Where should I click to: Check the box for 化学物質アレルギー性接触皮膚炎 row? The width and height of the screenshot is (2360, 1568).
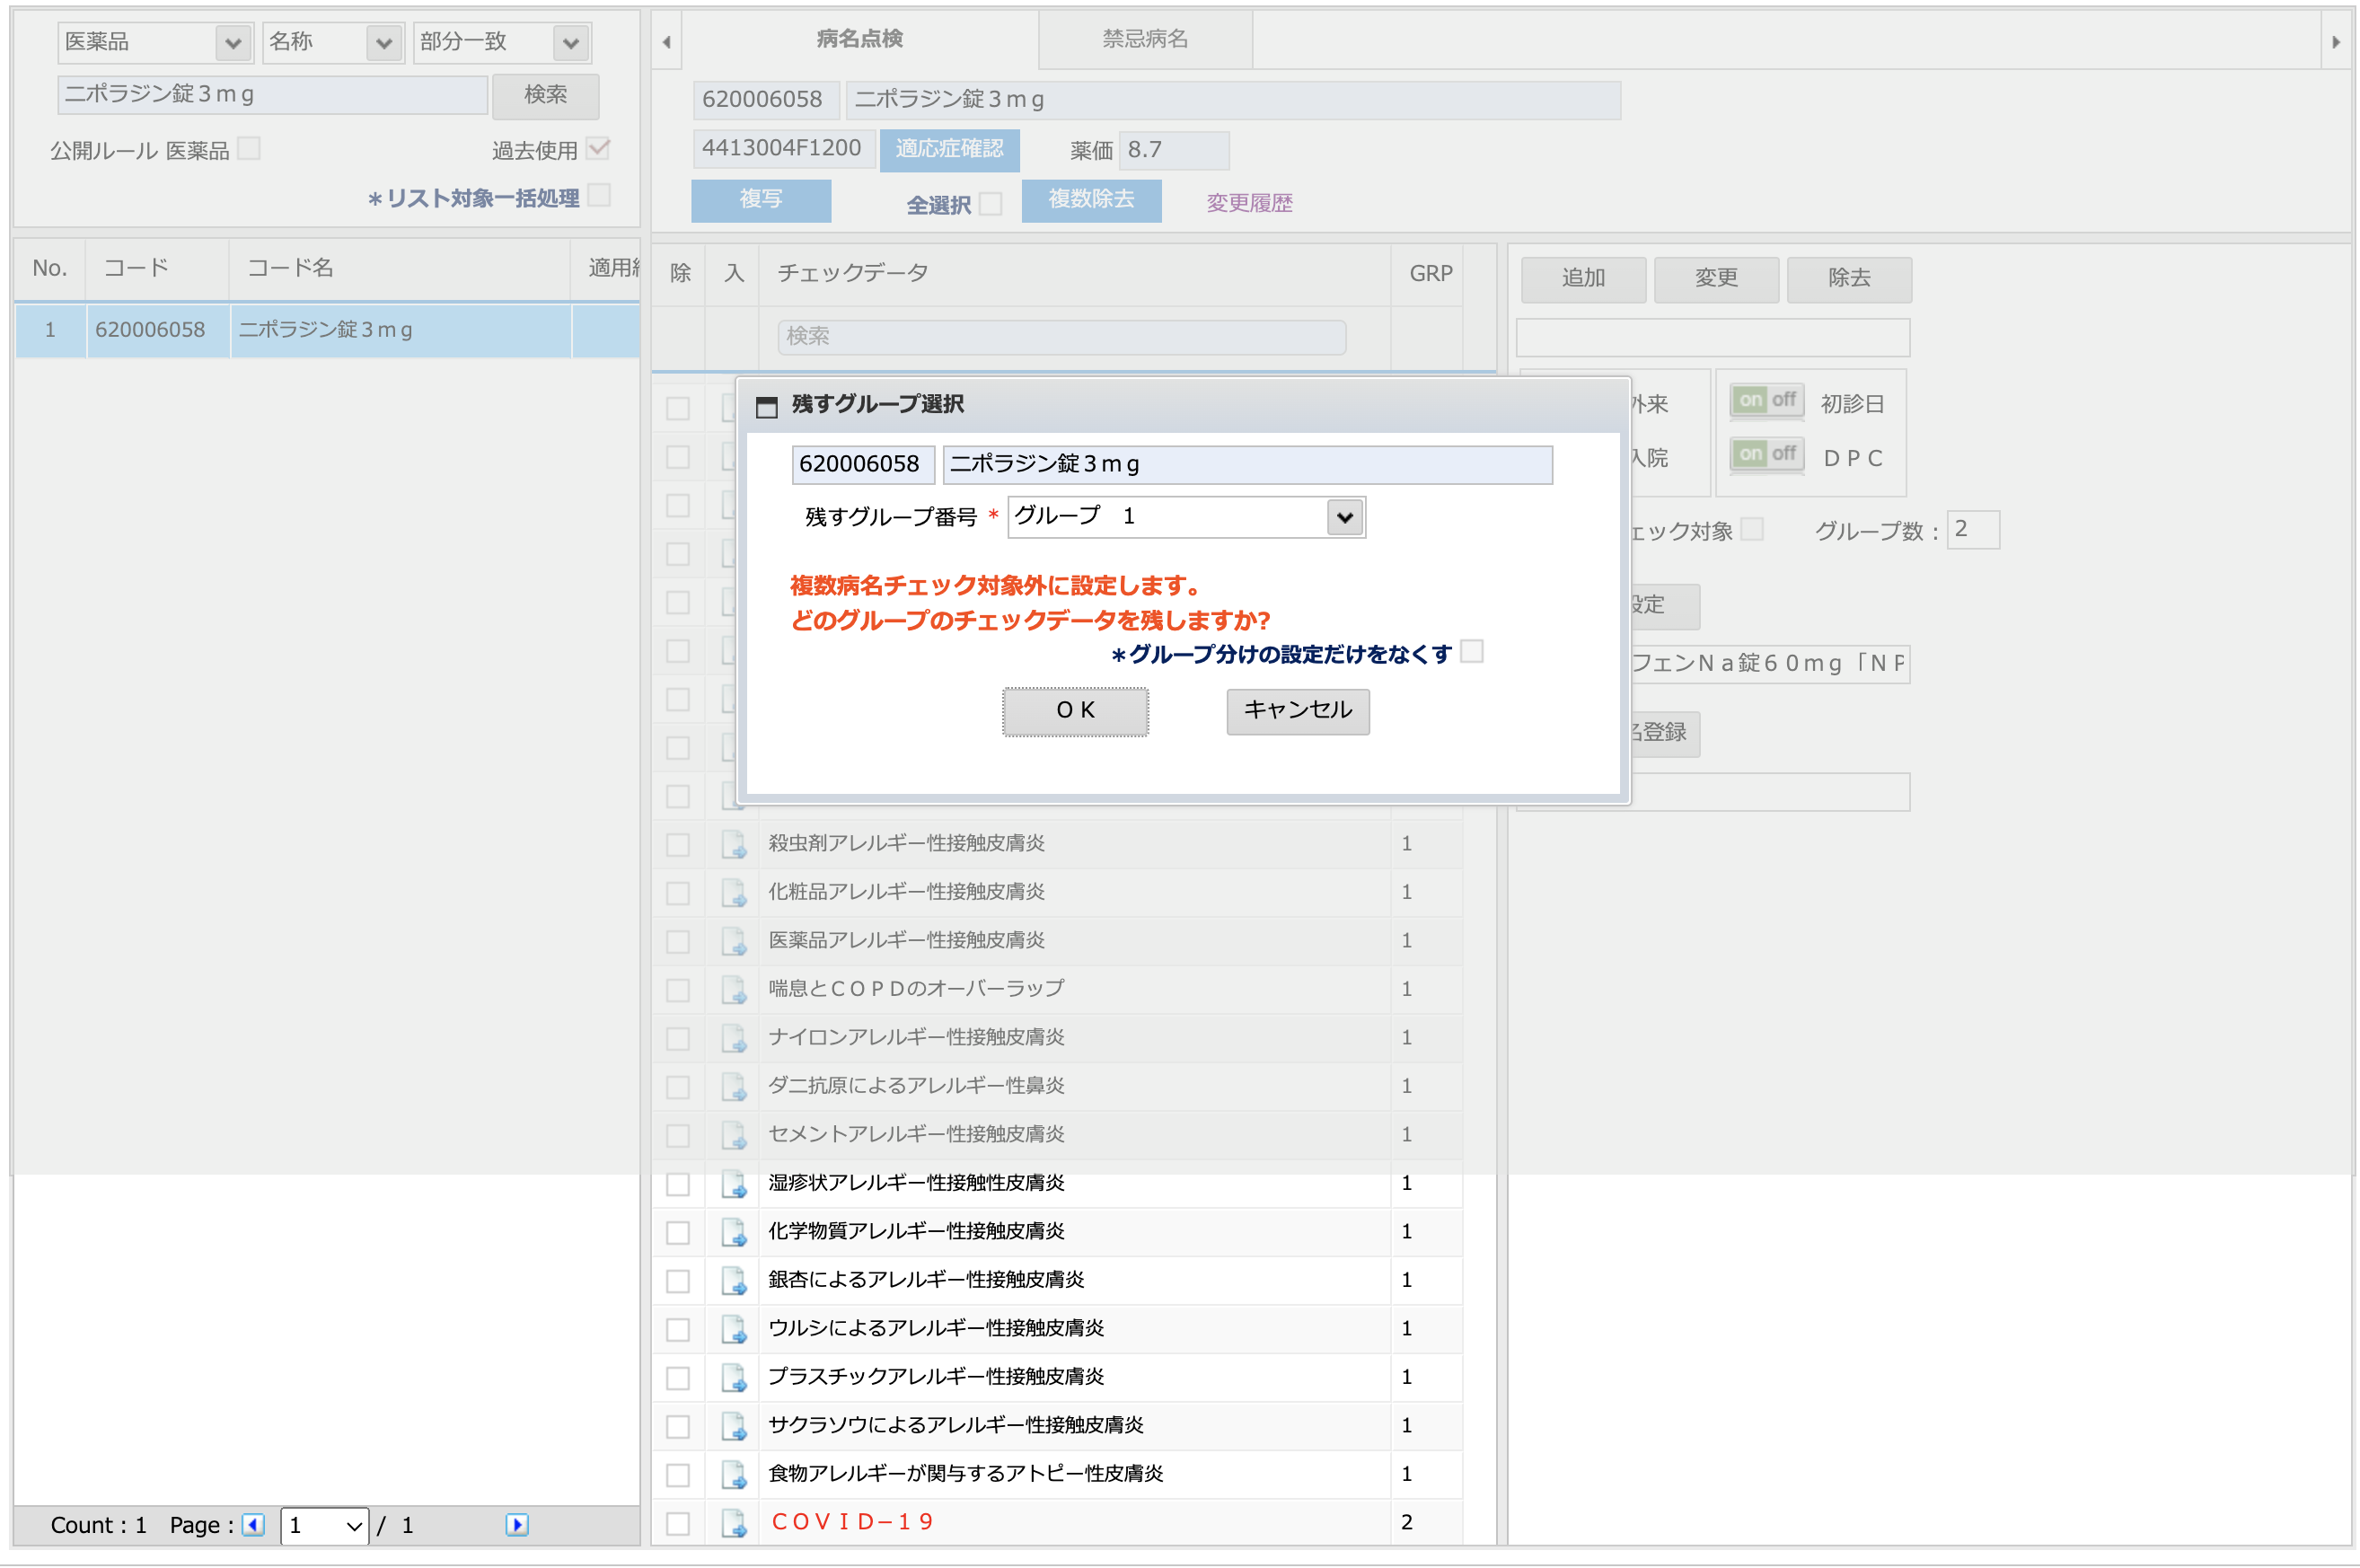(x=678, y=1232)
